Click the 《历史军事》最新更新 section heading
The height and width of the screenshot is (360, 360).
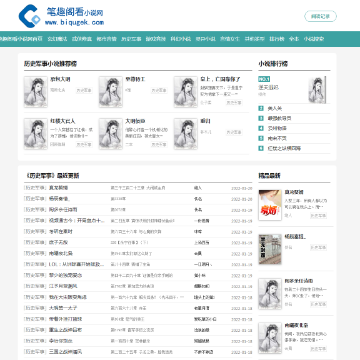click(52, 176)
